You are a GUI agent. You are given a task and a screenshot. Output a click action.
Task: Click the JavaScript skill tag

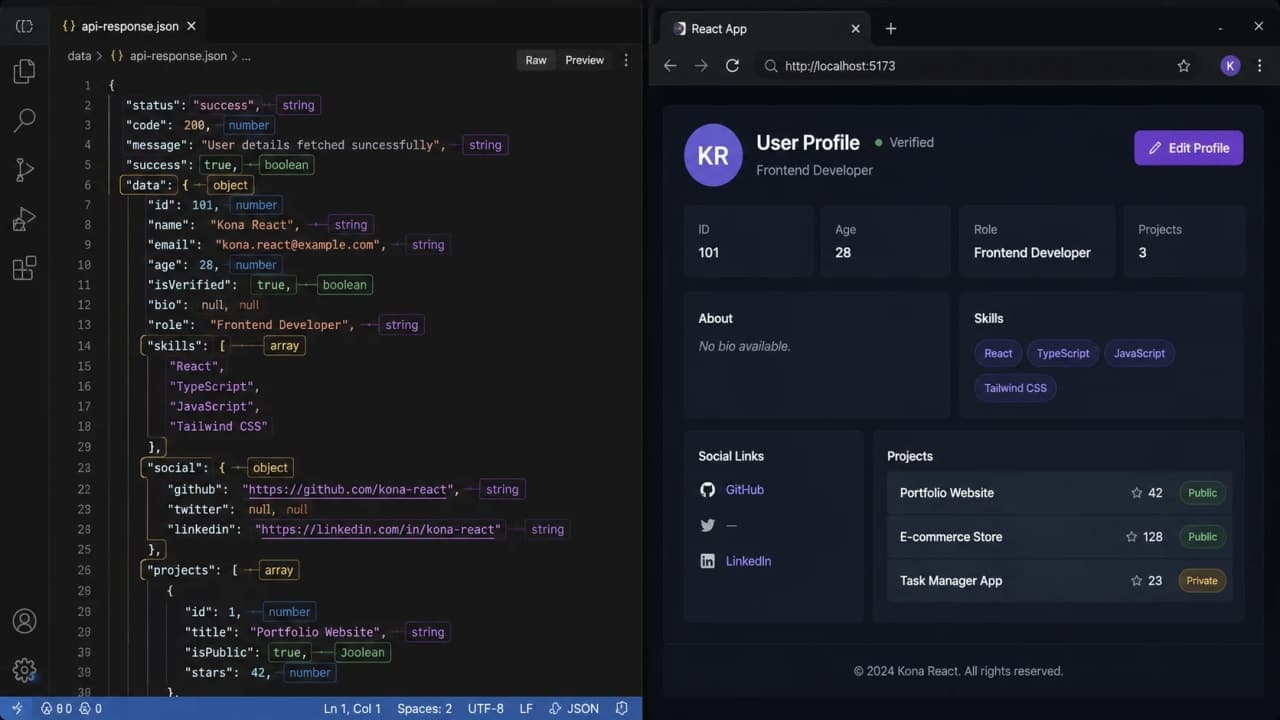coord(1139,353)
